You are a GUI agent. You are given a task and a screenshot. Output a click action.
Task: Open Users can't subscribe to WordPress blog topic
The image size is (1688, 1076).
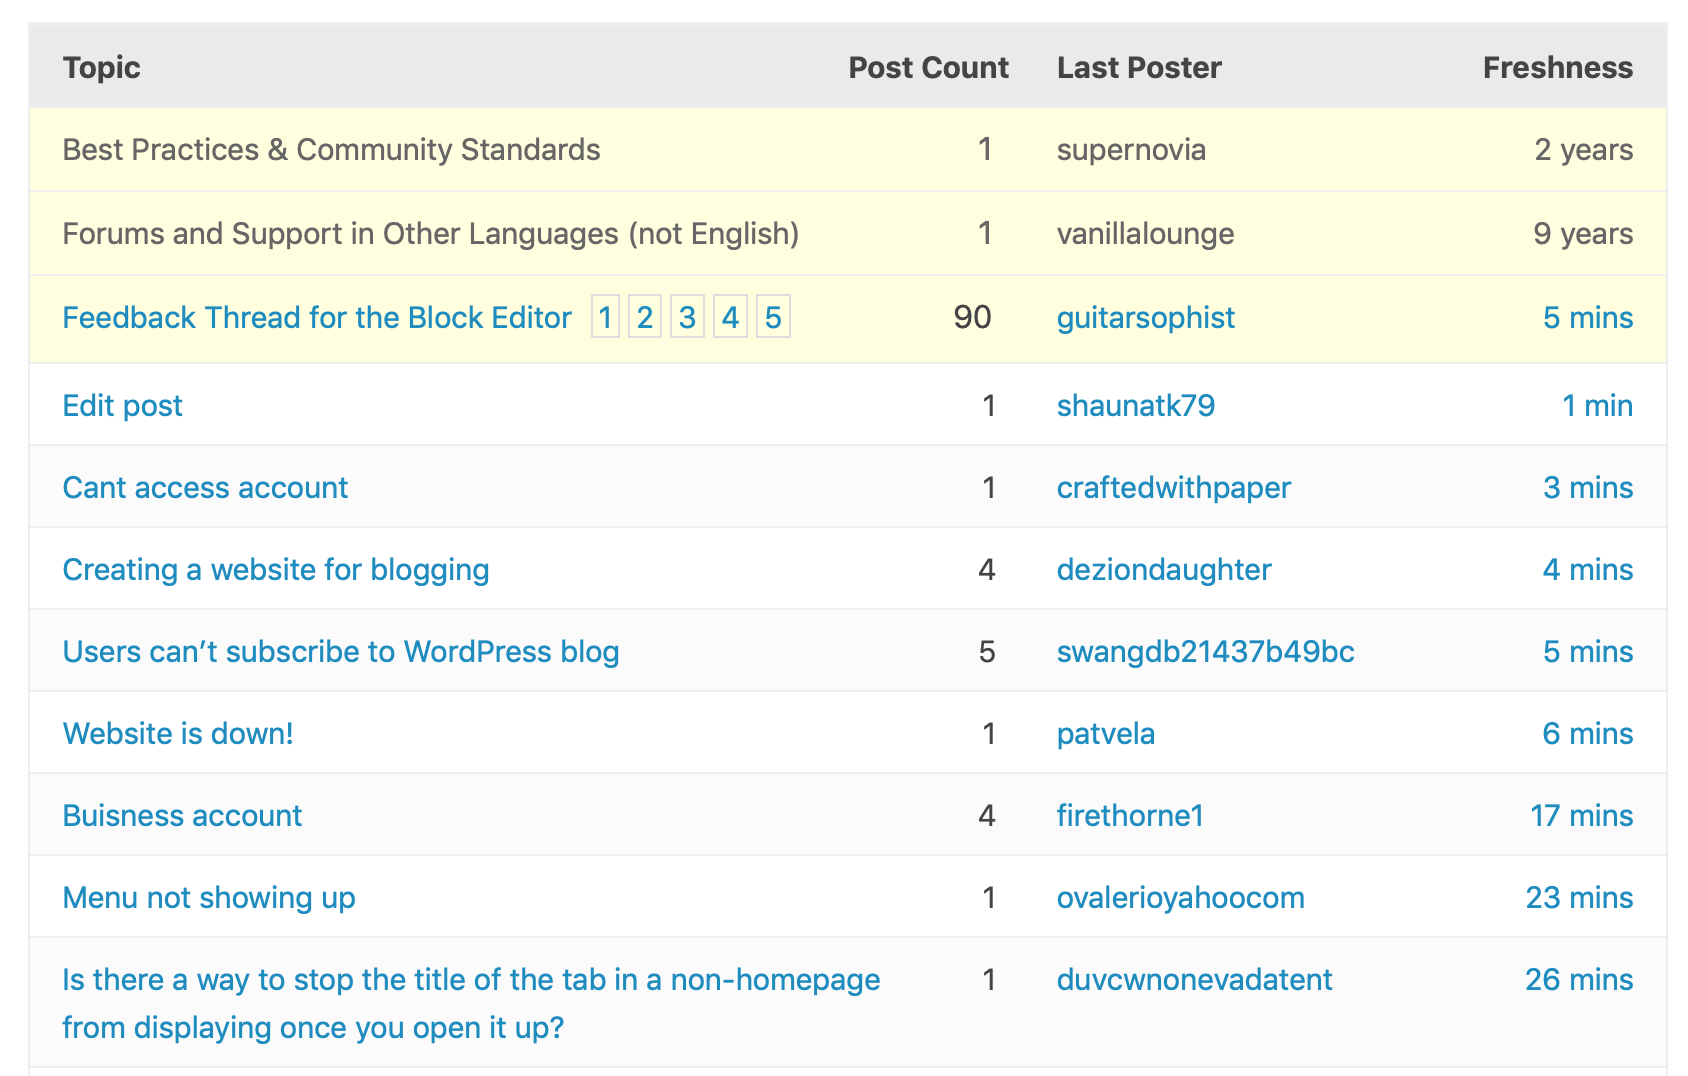click(340, 651)
